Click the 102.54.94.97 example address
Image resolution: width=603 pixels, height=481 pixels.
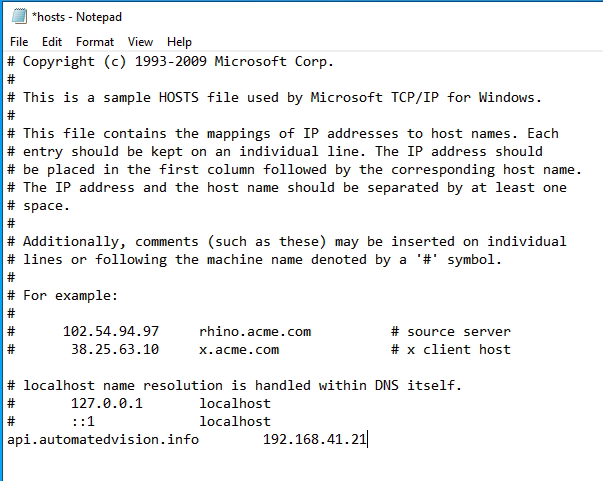[x=111, y=331]
